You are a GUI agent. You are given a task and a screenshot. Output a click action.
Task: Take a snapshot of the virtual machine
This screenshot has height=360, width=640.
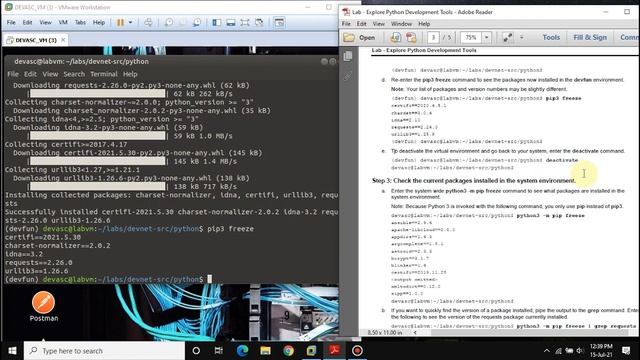coord(168,23)
